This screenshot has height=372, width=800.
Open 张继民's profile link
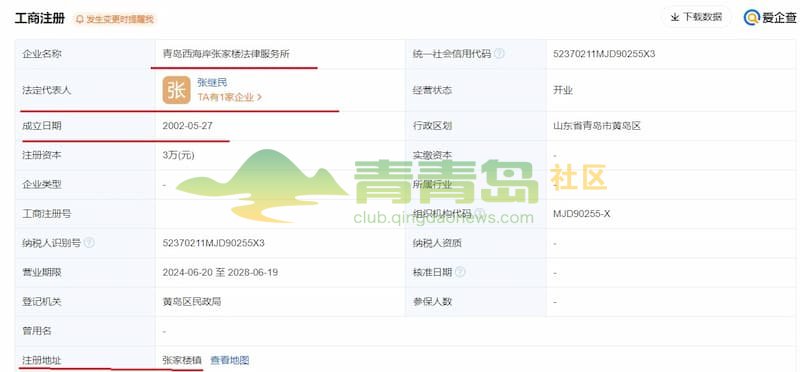click(x=212, y=82)
